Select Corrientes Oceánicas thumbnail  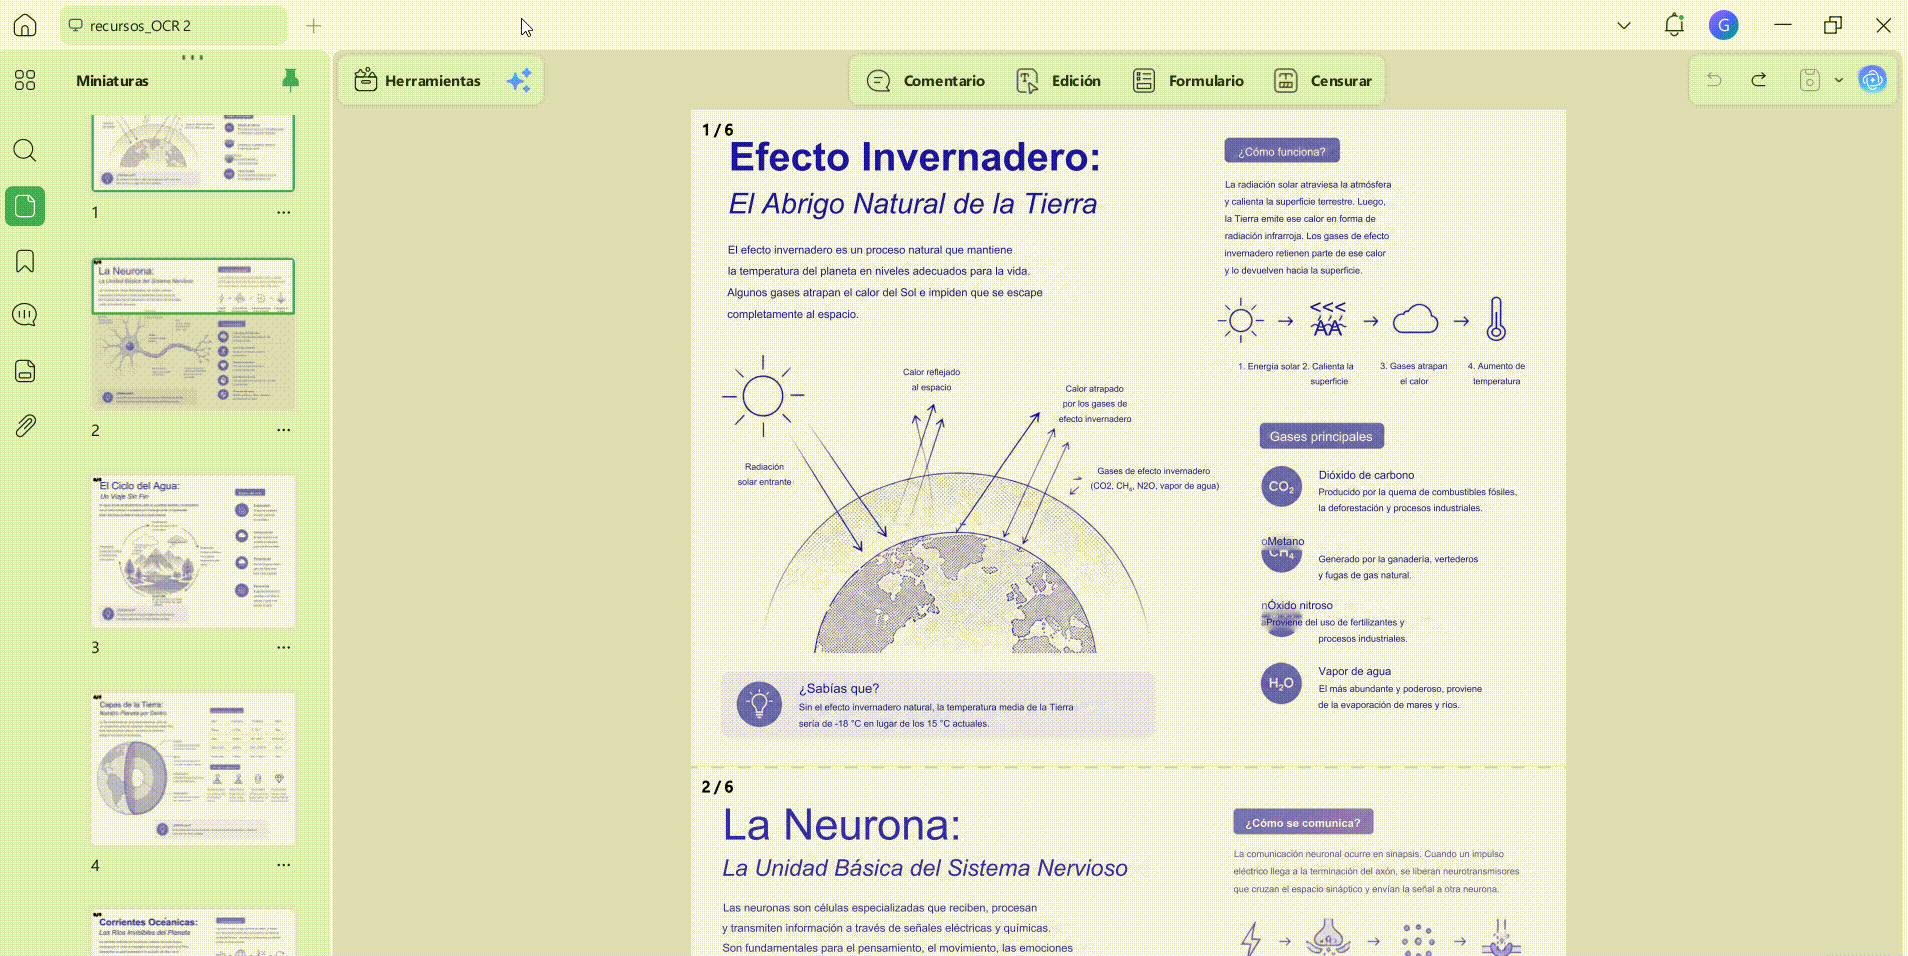(193, 932)
